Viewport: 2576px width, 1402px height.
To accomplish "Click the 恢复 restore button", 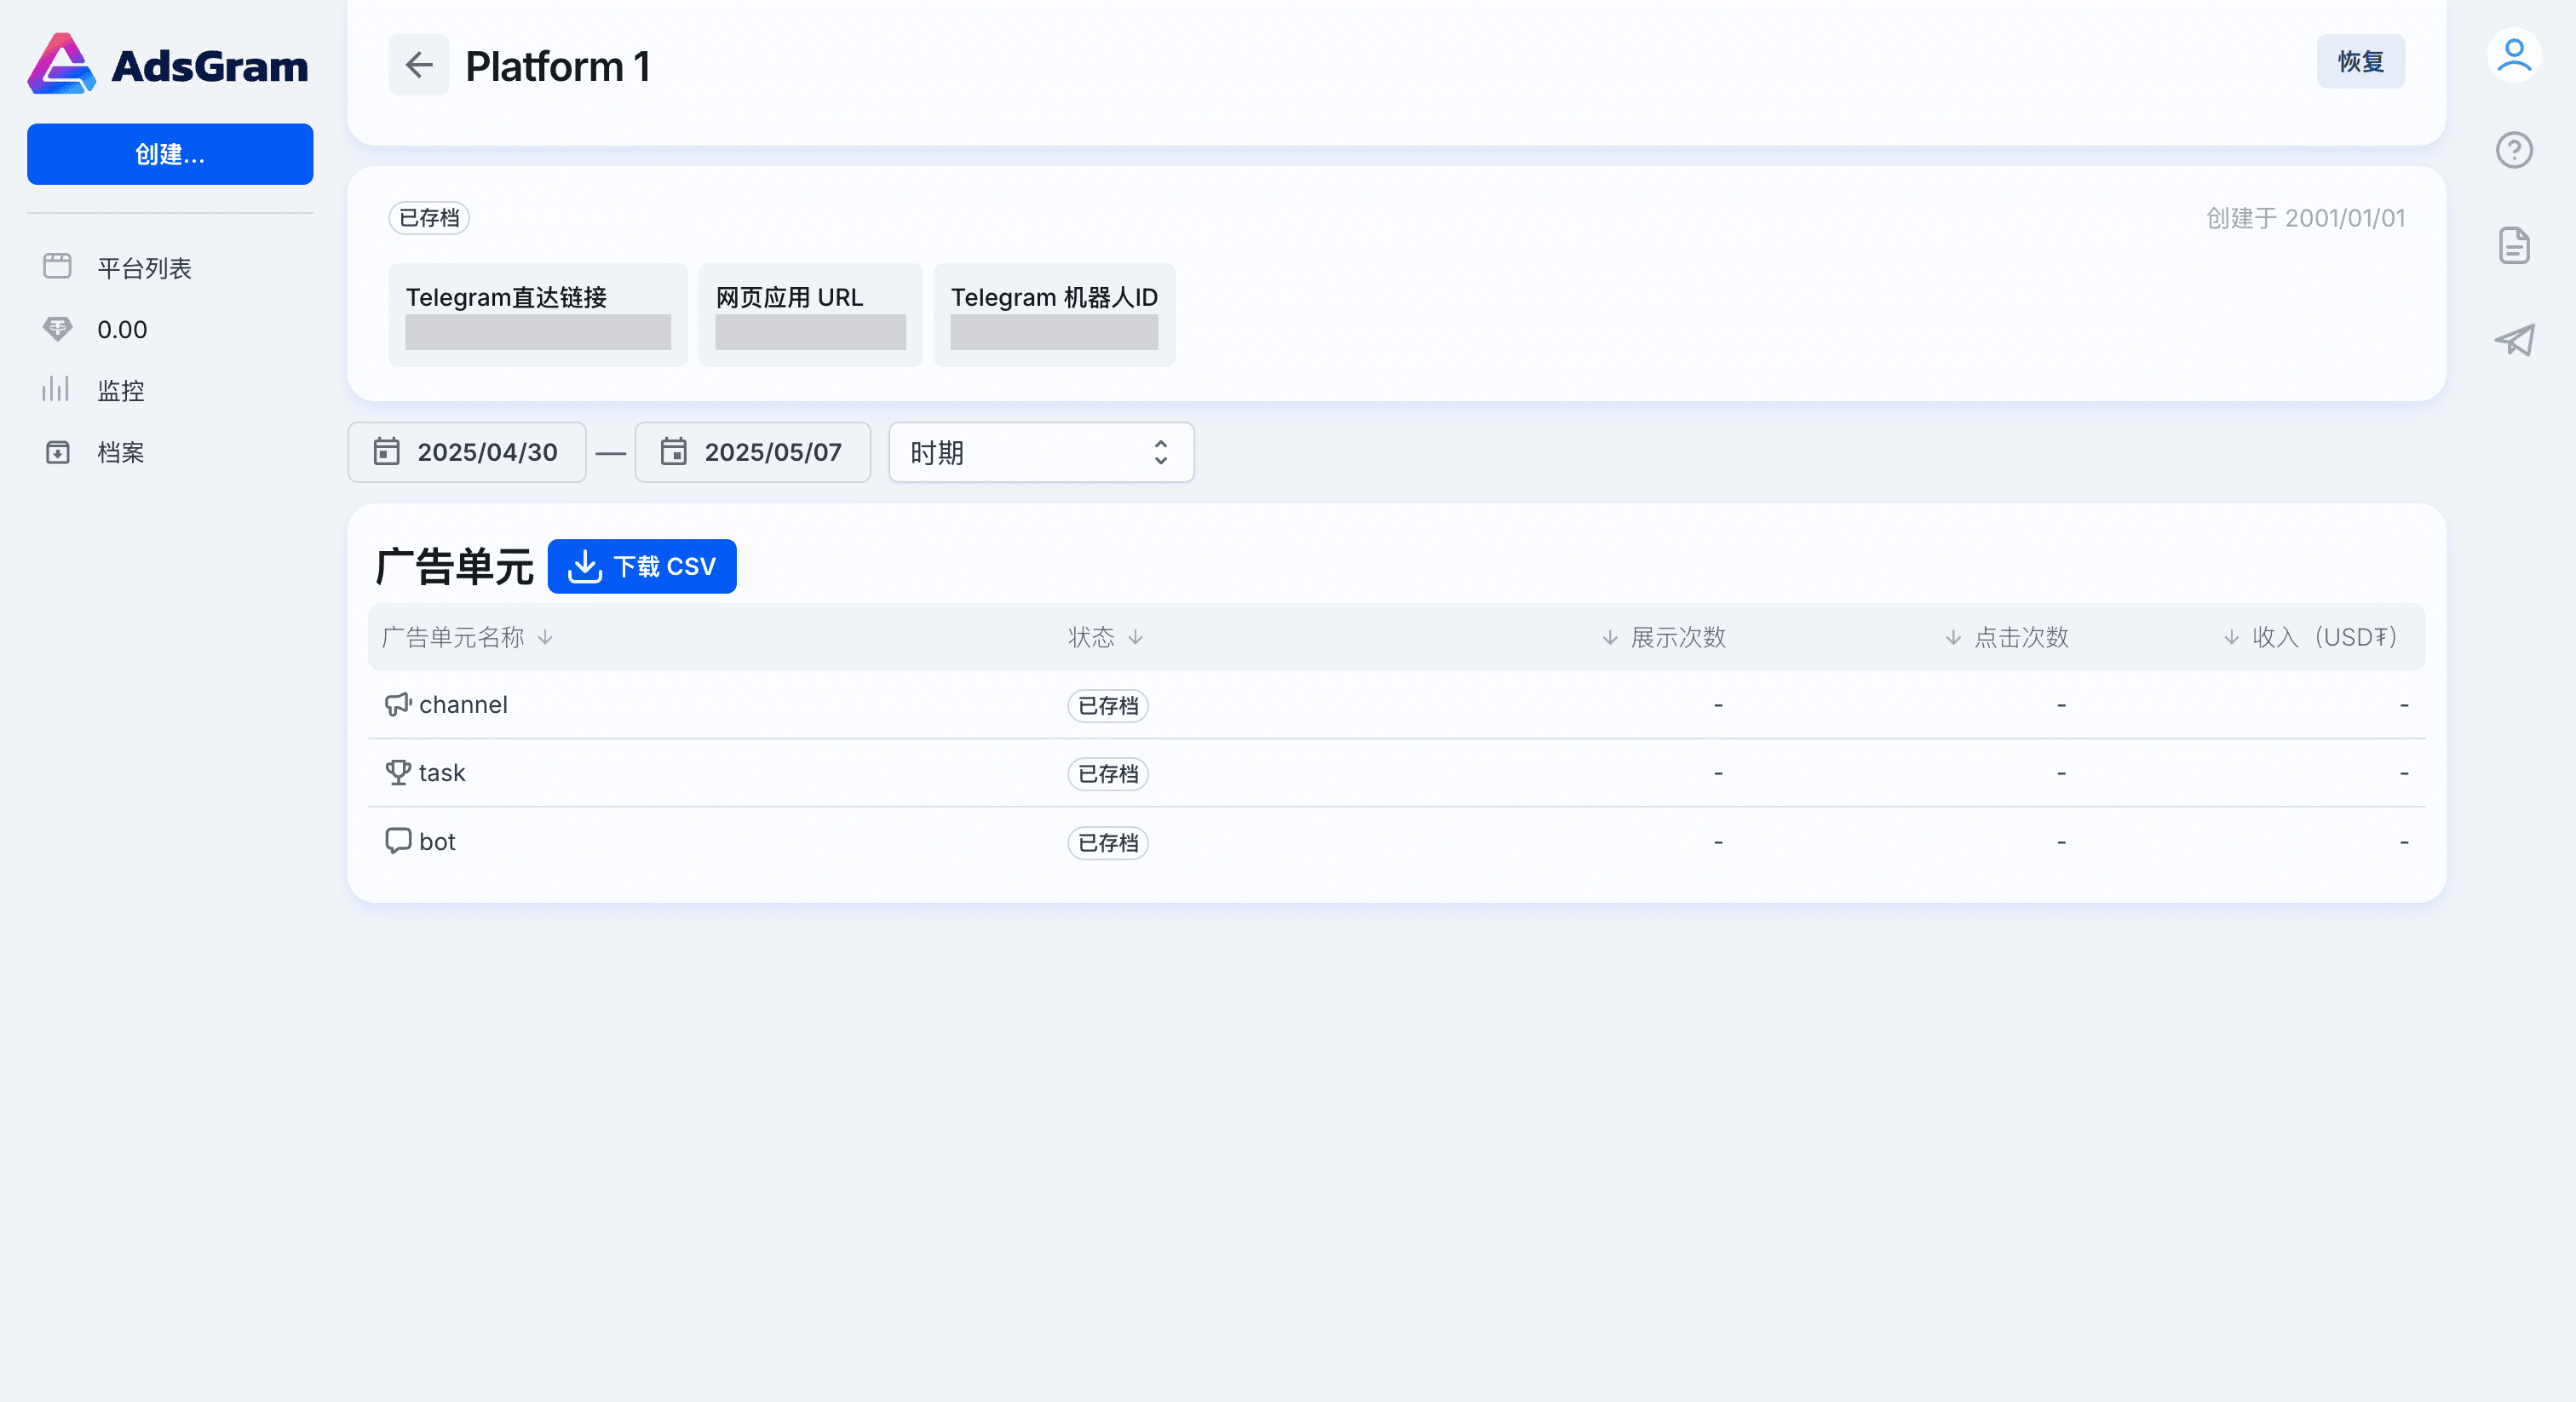I will pos(2360,62).
